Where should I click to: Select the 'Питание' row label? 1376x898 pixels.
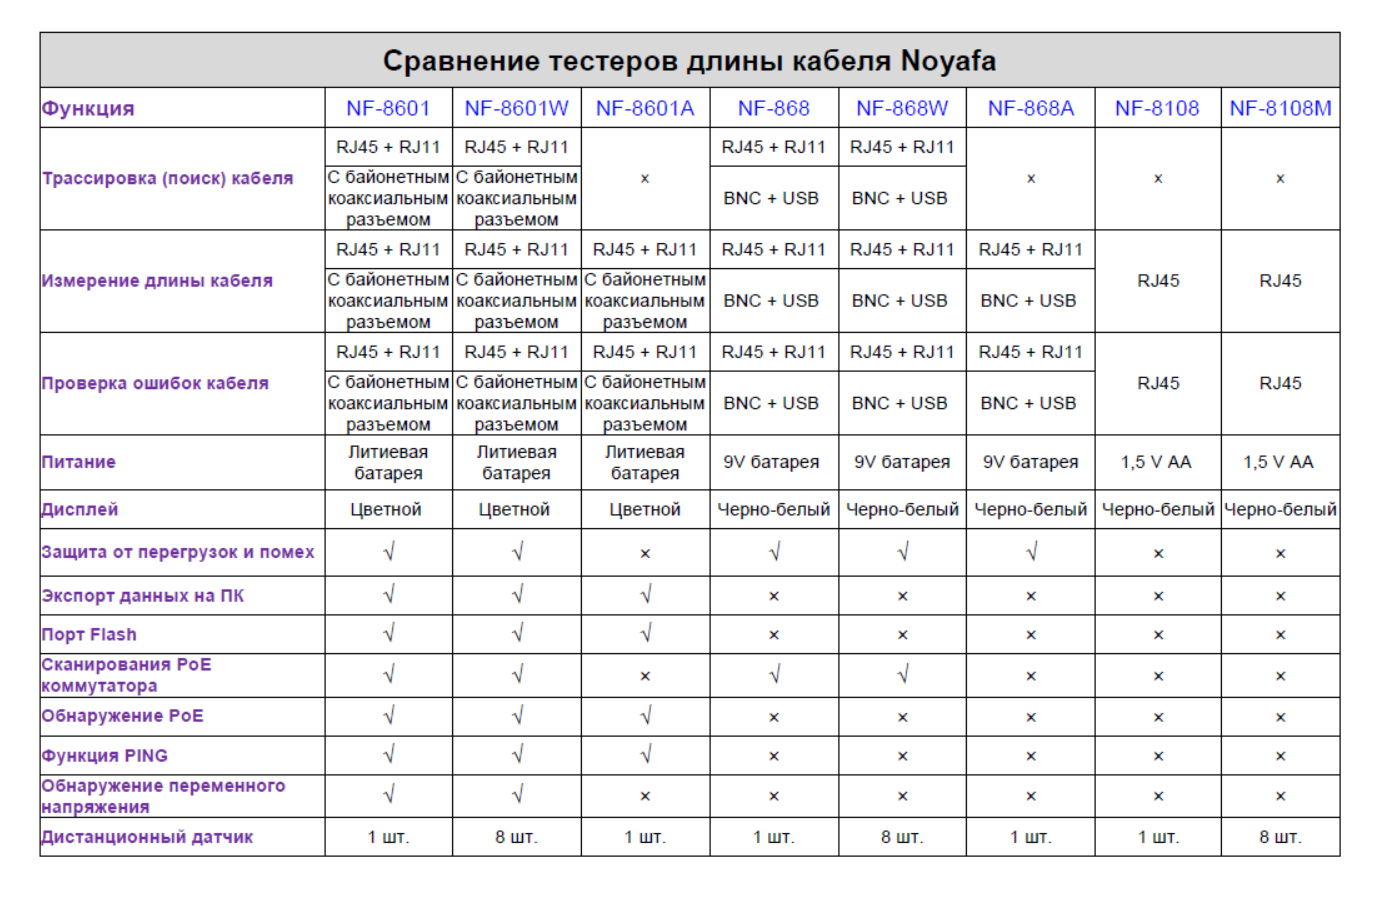coord(79,462)
